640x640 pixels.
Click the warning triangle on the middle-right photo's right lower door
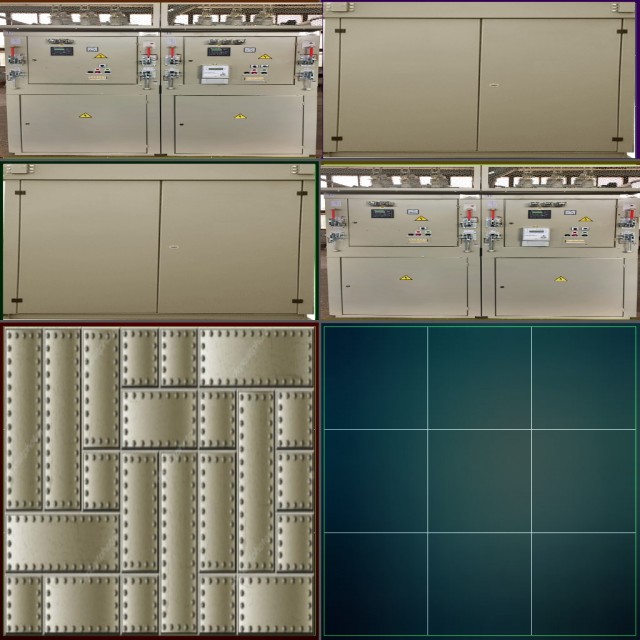(x=560, y=279)
